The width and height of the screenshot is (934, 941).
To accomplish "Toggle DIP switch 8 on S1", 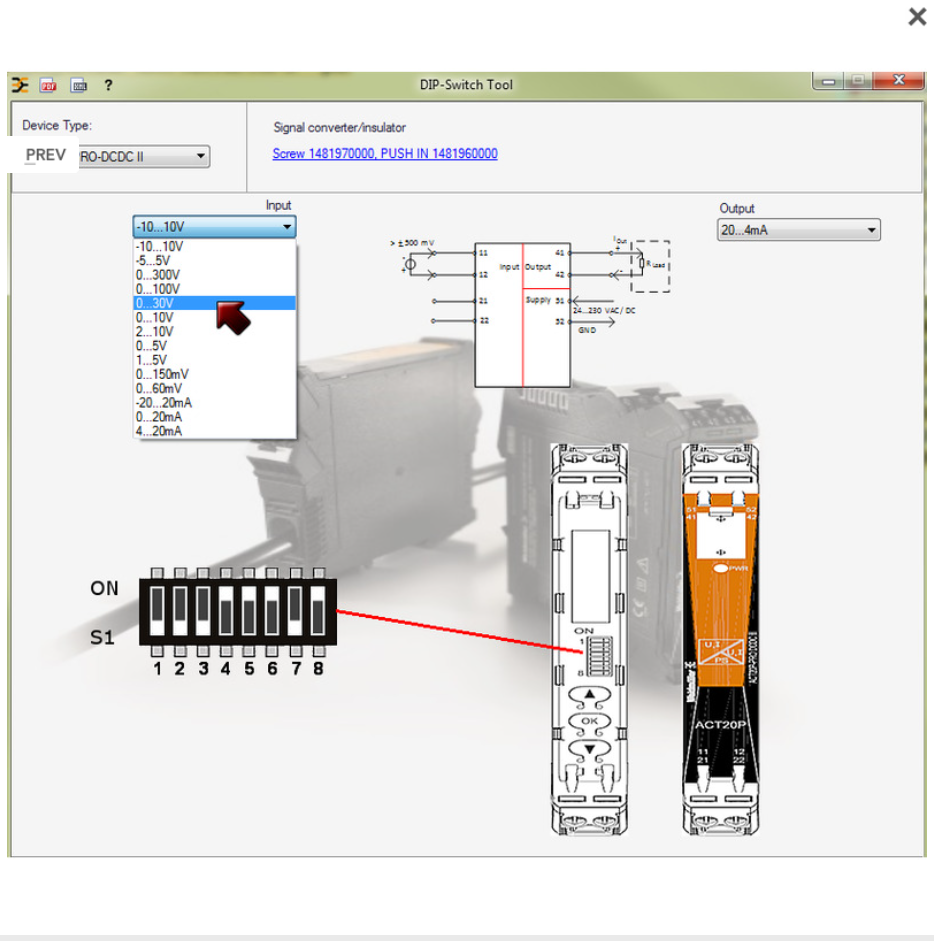I will (x=318, y=611).
